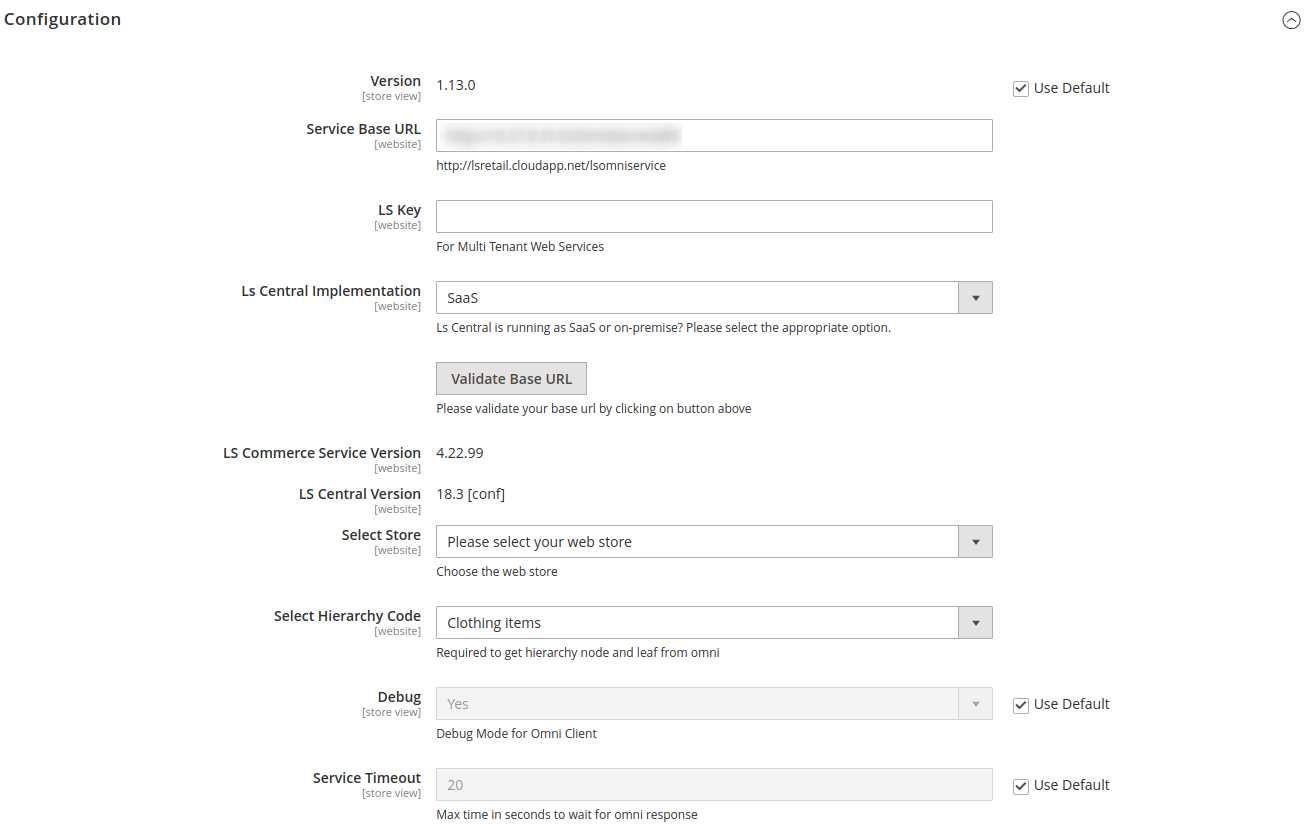Click the Select Store dropdown arrow
1315x831 pixels.
tap(975, 542)
